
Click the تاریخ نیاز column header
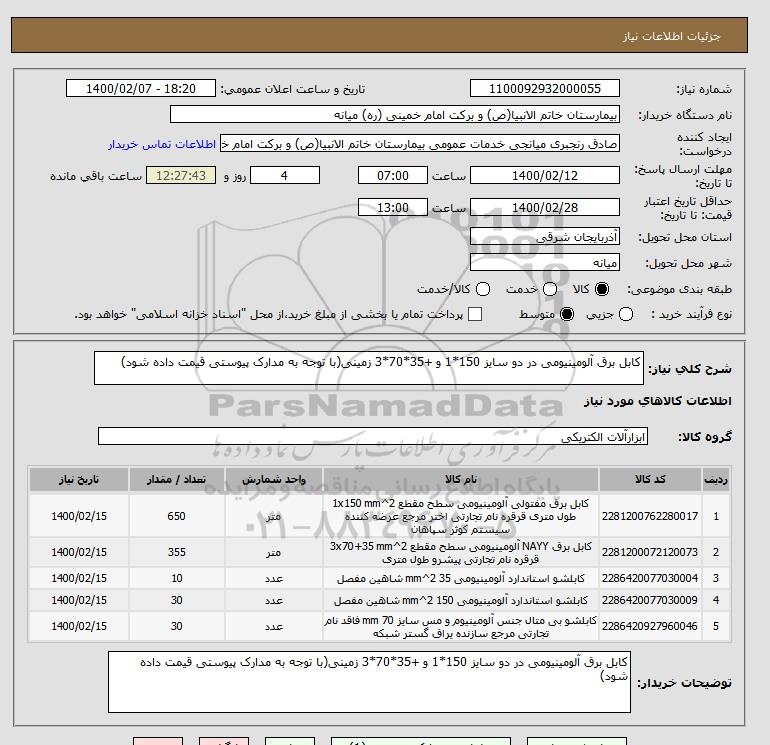pyautogui.click(x=79, y=479)
